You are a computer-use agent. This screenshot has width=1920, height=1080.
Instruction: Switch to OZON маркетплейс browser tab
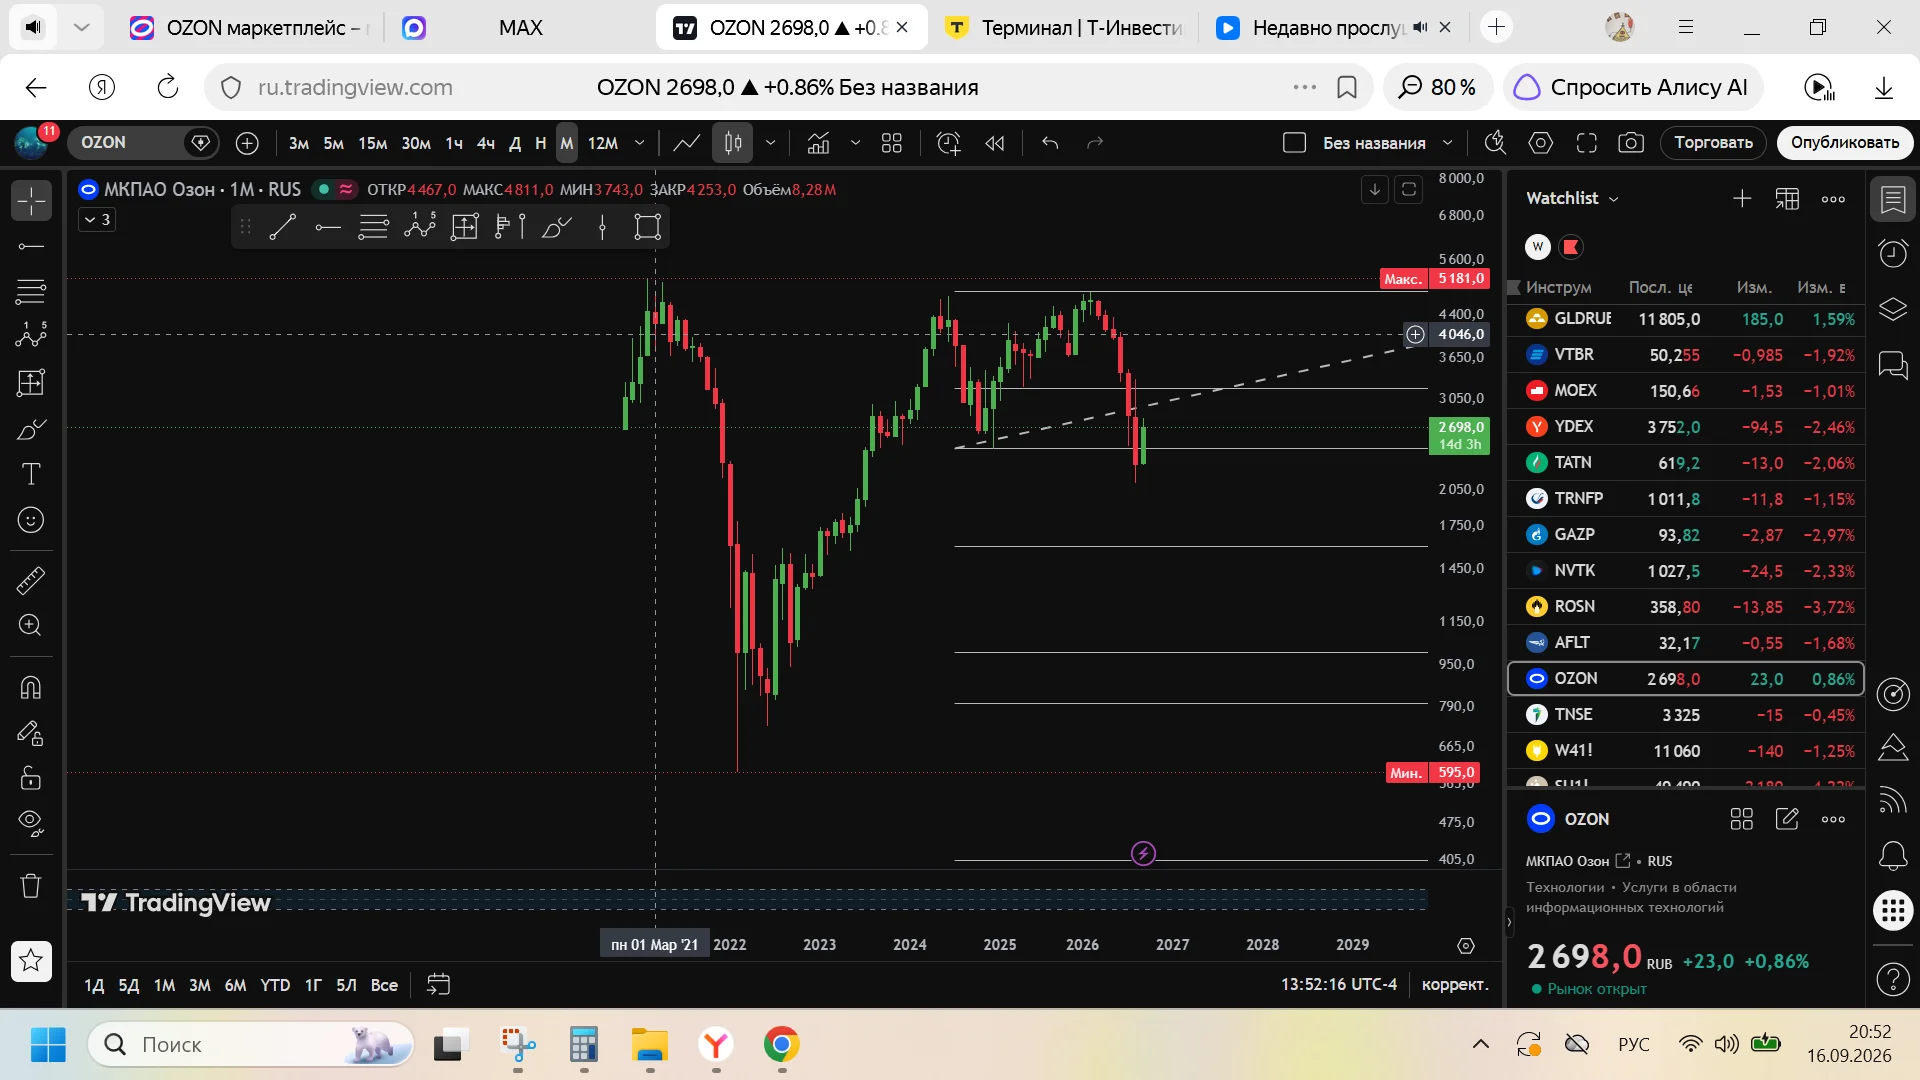click(252, 28)
